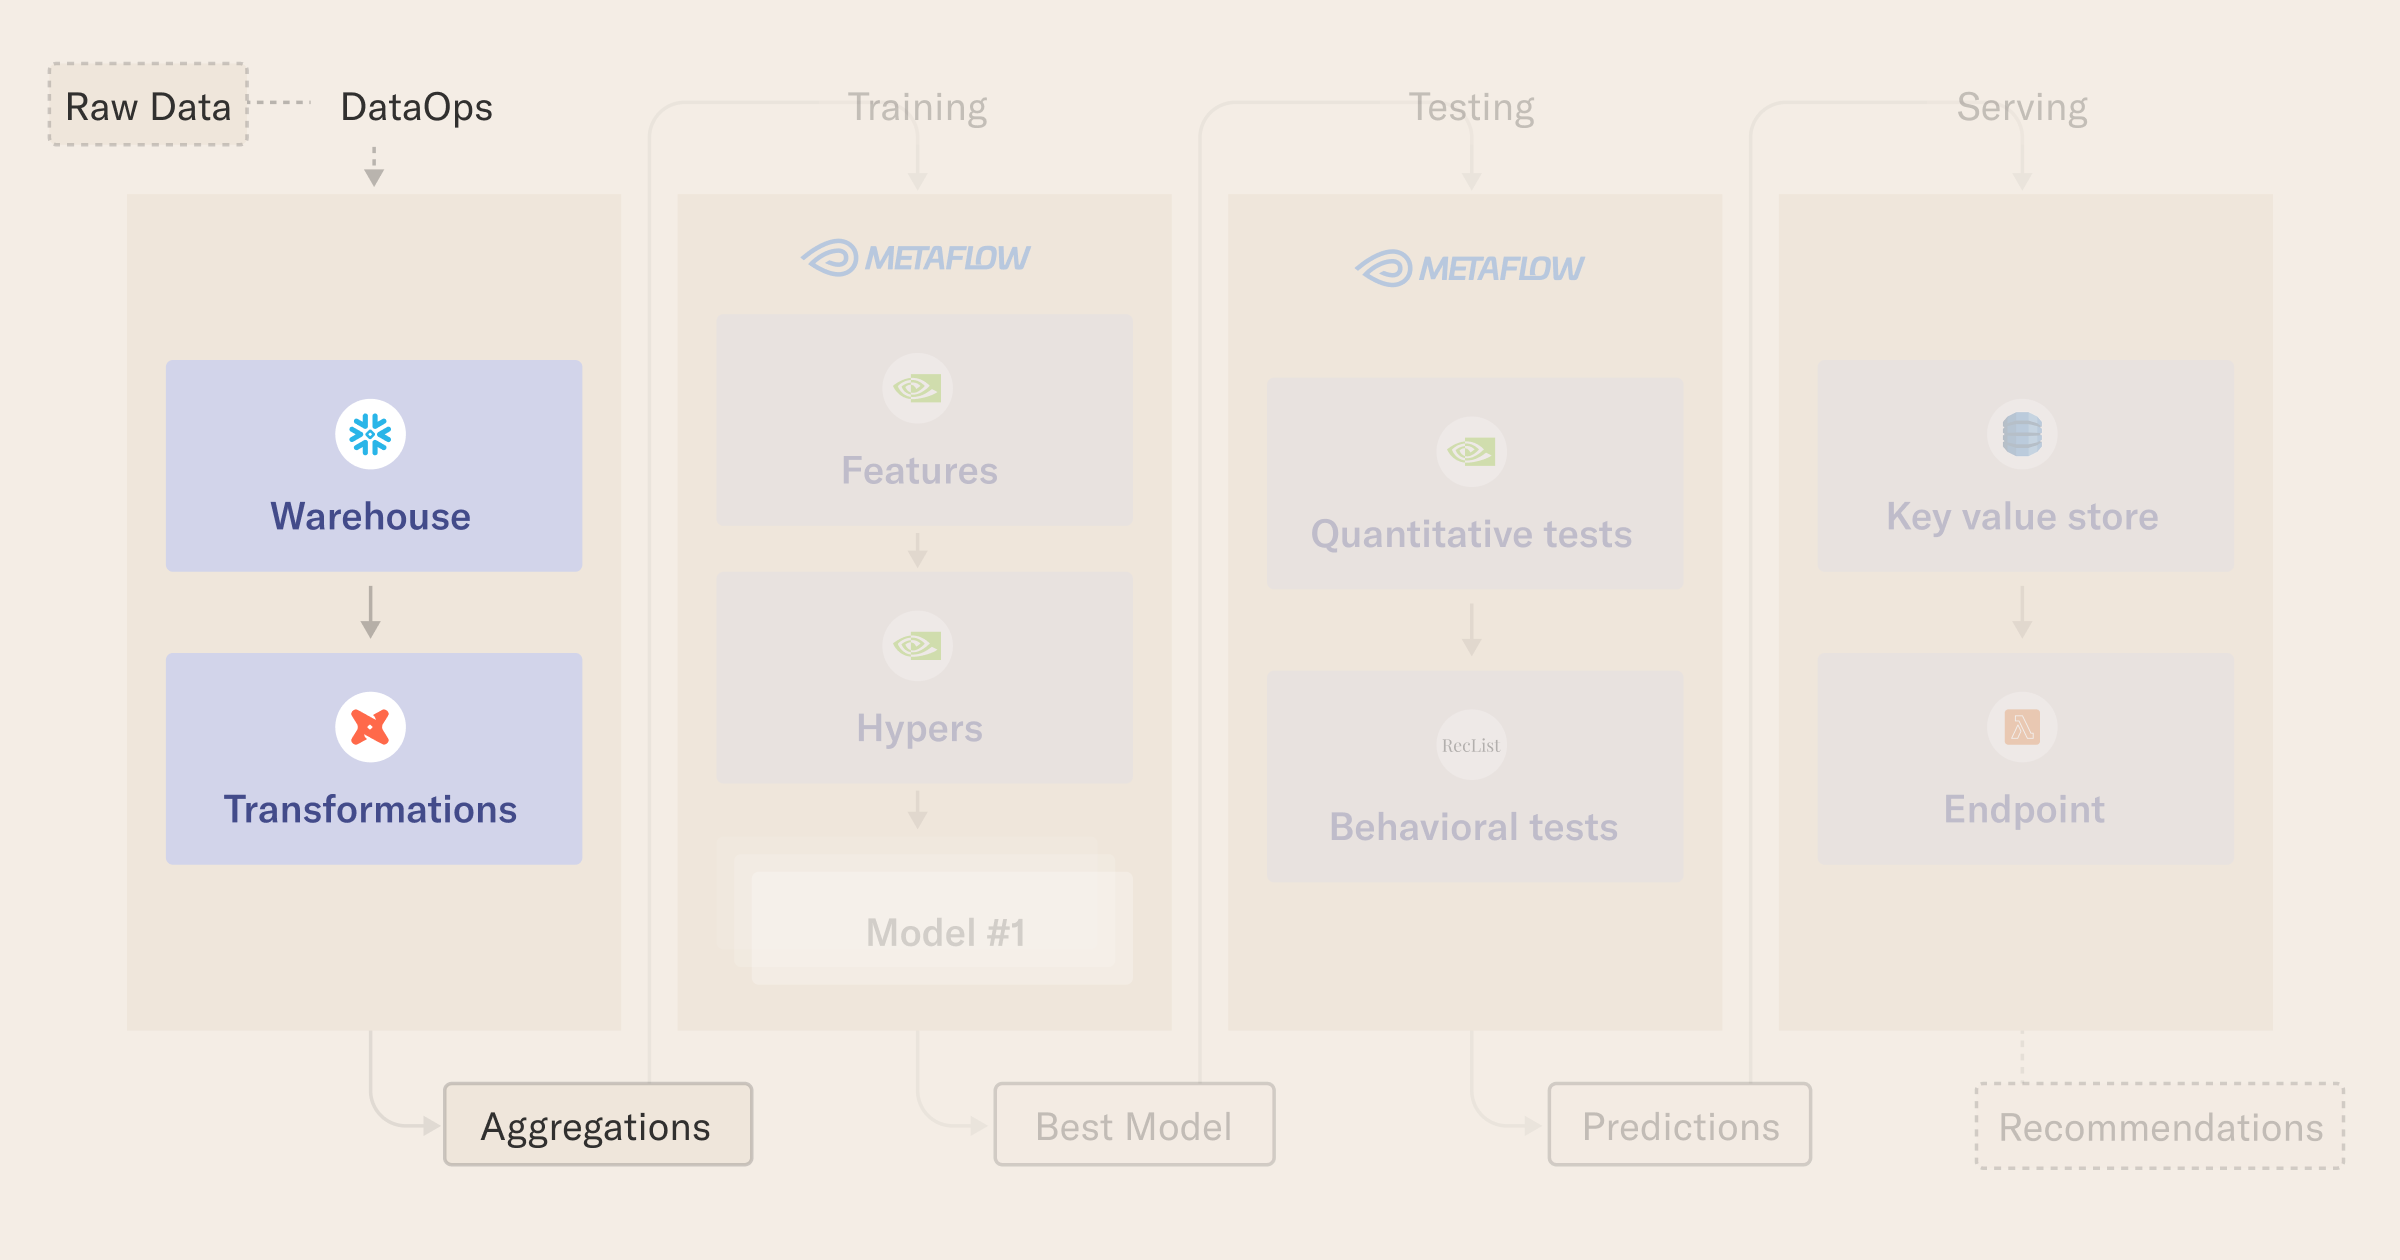Click the Best Model output box
Viewport: 2400px width, 1260px height.
pos(1134,1125)
